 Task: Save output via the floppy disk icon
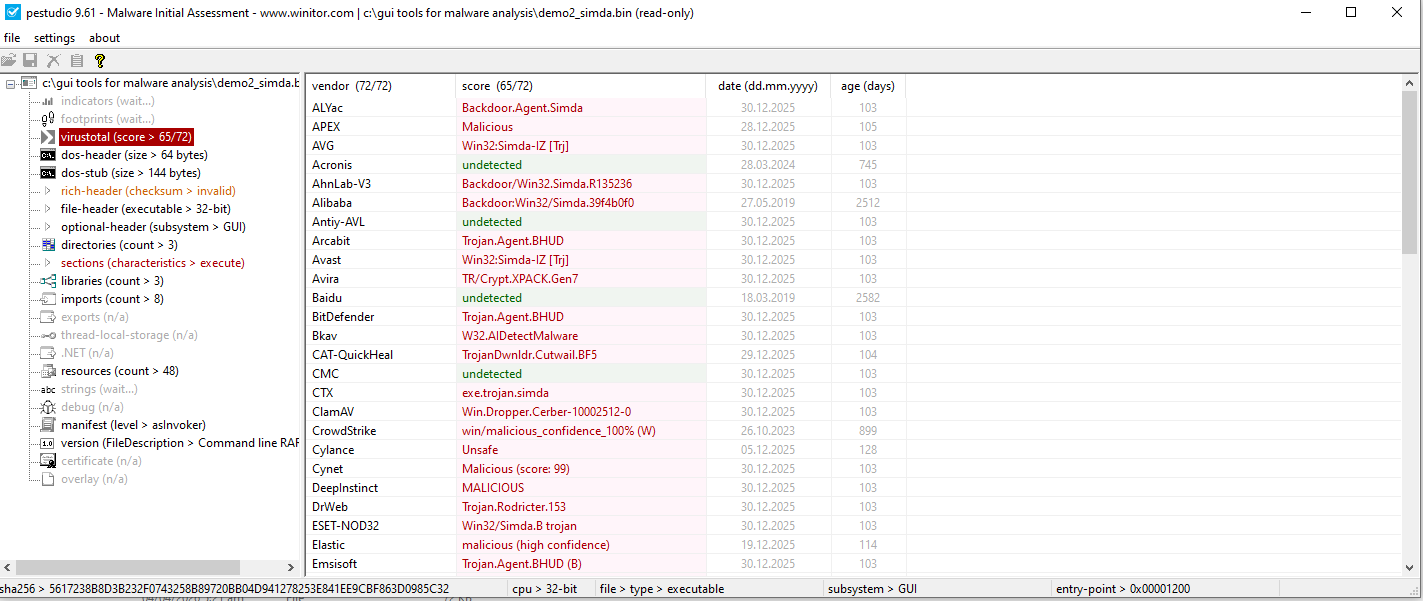tap(31, 60)
